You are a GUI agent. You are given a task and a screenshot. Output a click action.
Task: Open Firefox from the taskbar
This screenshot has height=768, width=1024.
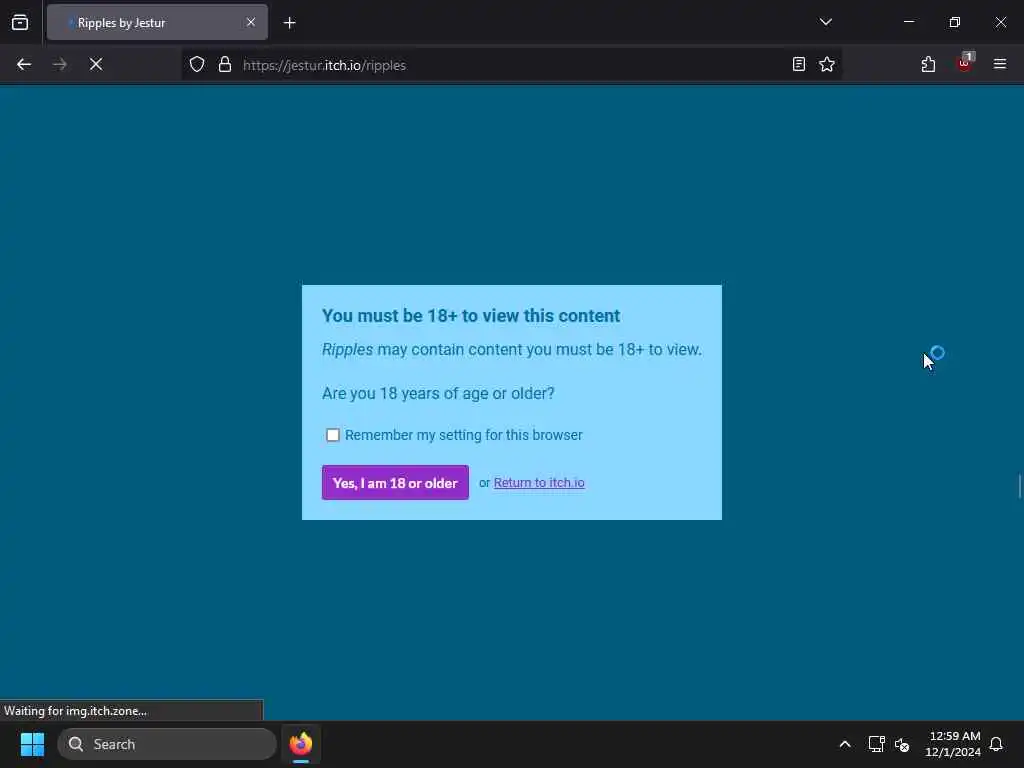click(x=300, y=744)
